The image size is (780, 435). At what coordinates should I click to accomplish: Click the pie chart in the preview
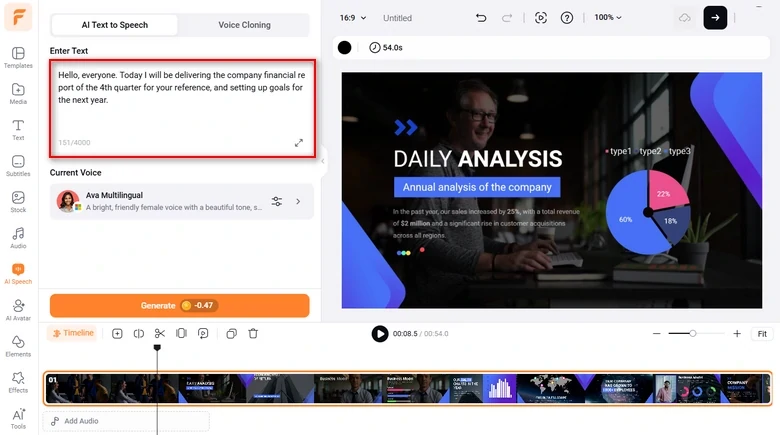tap(648, 212)
